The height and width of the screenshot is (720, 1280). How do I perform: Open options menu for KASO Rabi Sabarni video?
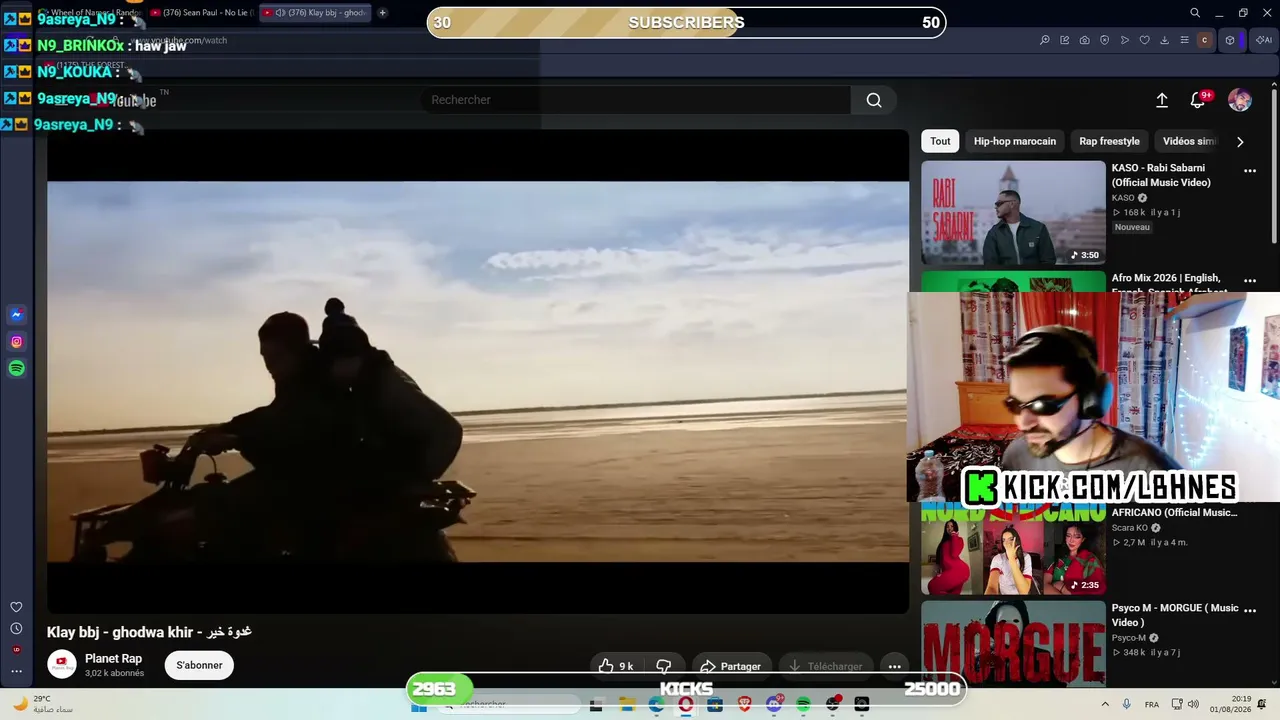(x=1250, y=171)
